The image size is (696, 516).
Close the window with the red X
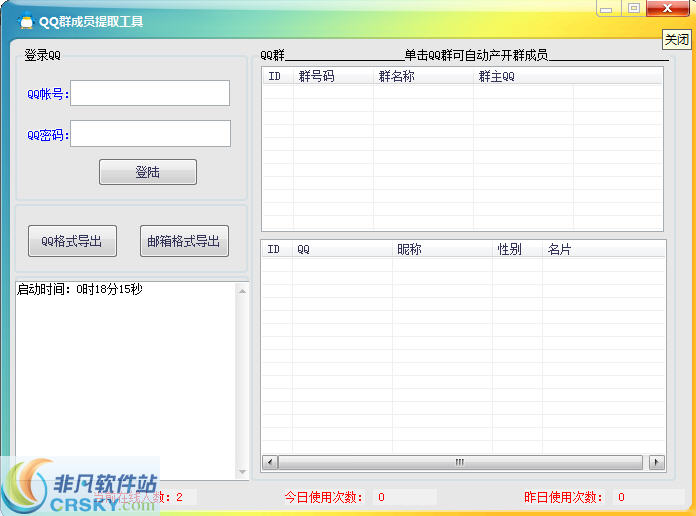coord(668,8)
